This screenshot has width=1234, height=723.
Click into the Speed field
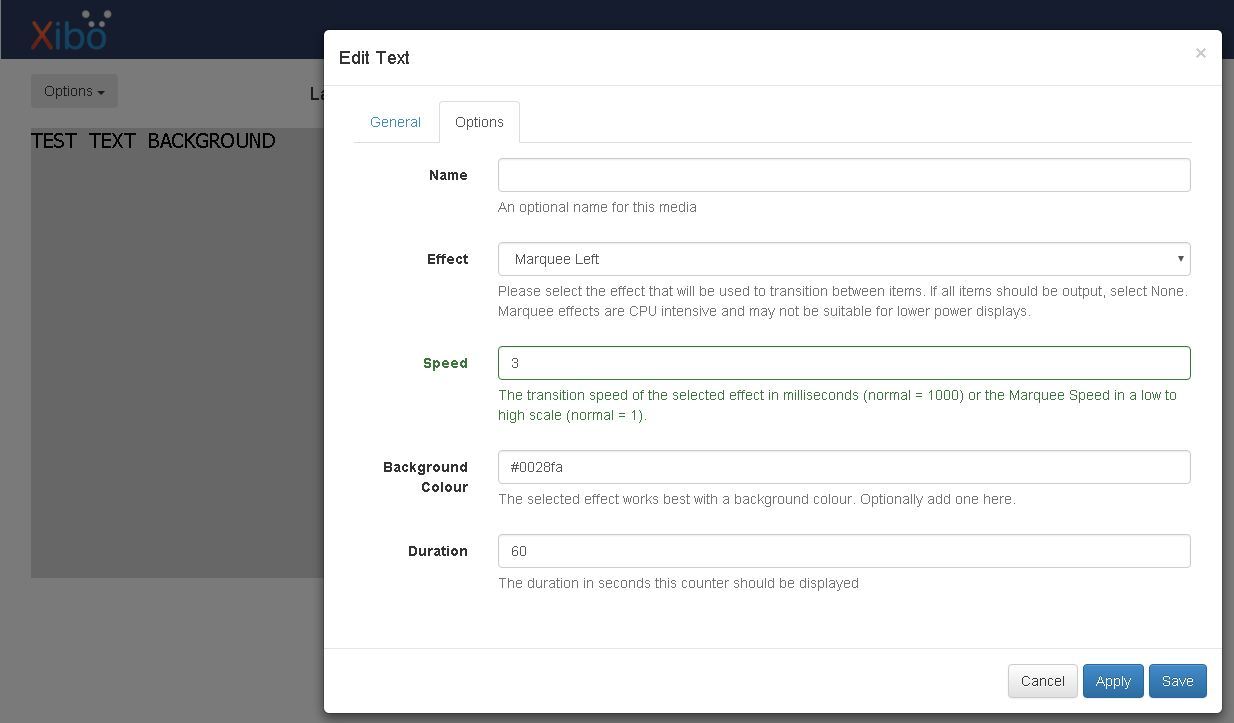tap(844, 363)
